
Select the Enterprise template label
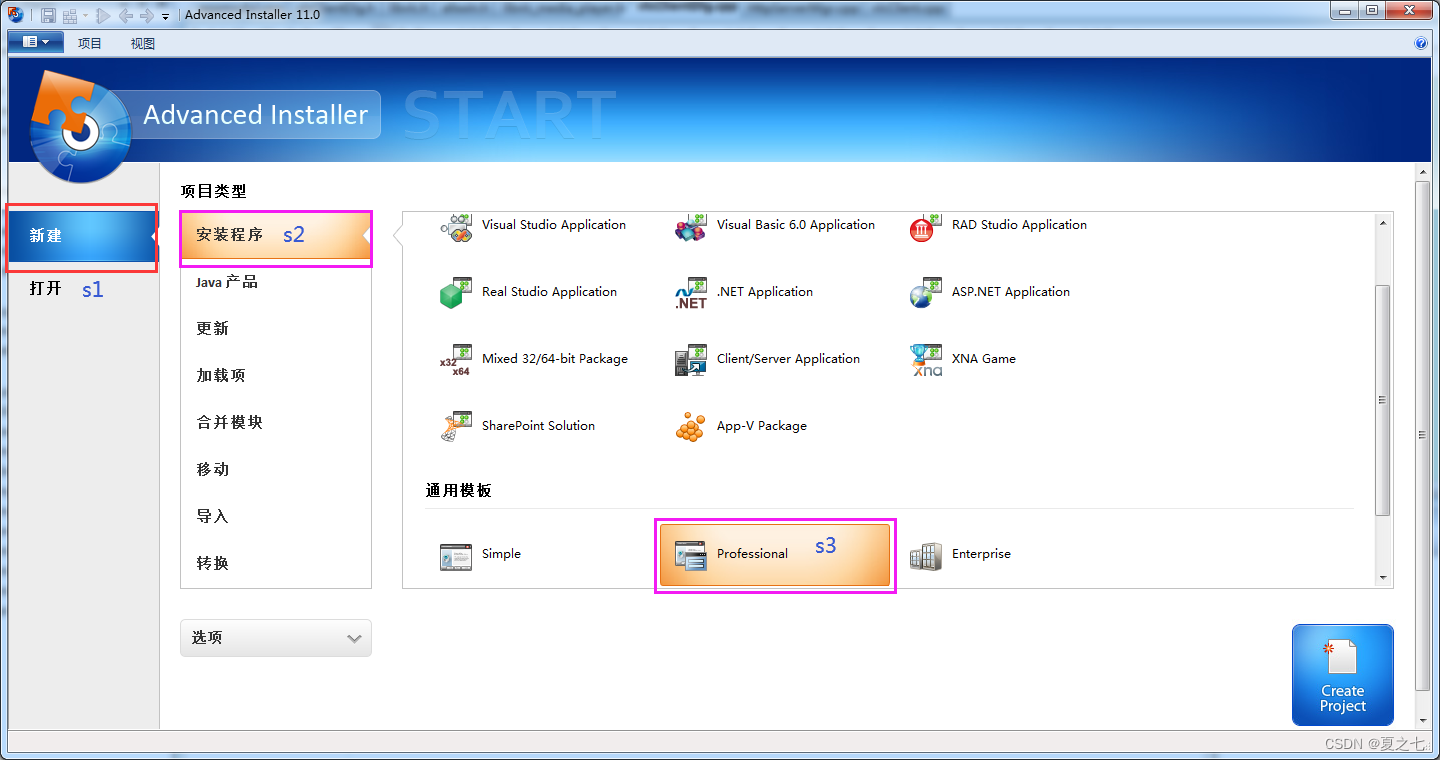click(981, 554)
